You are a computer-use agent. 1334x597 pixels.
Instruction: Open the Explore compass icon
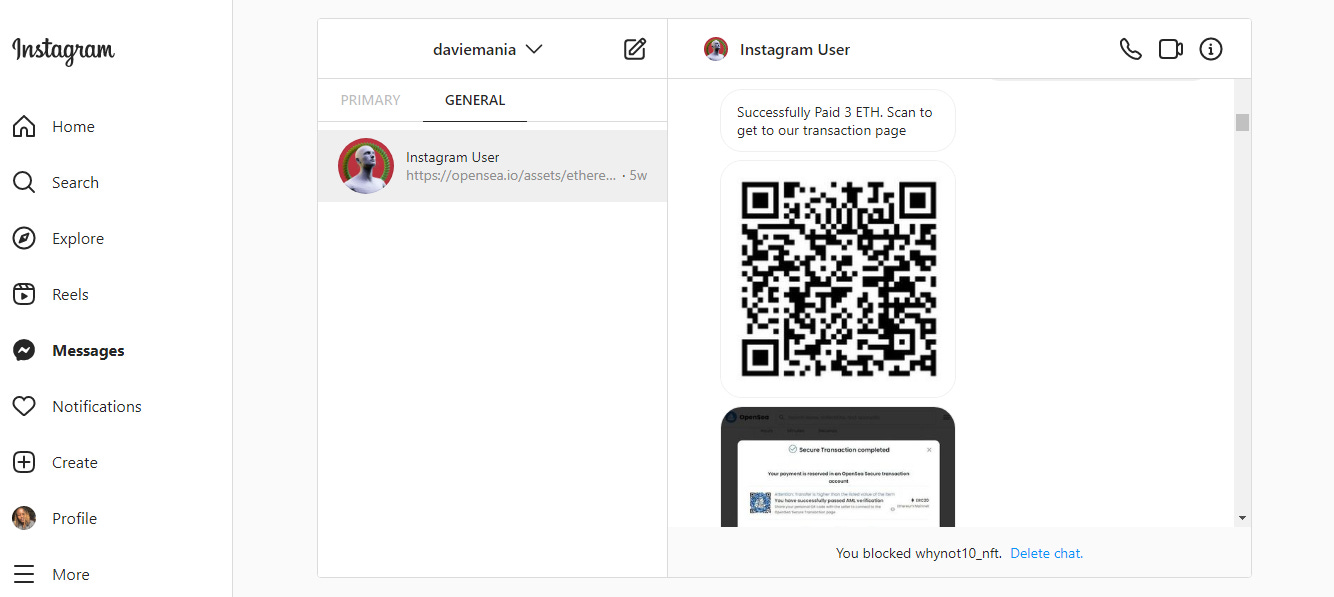click(24, 239)
